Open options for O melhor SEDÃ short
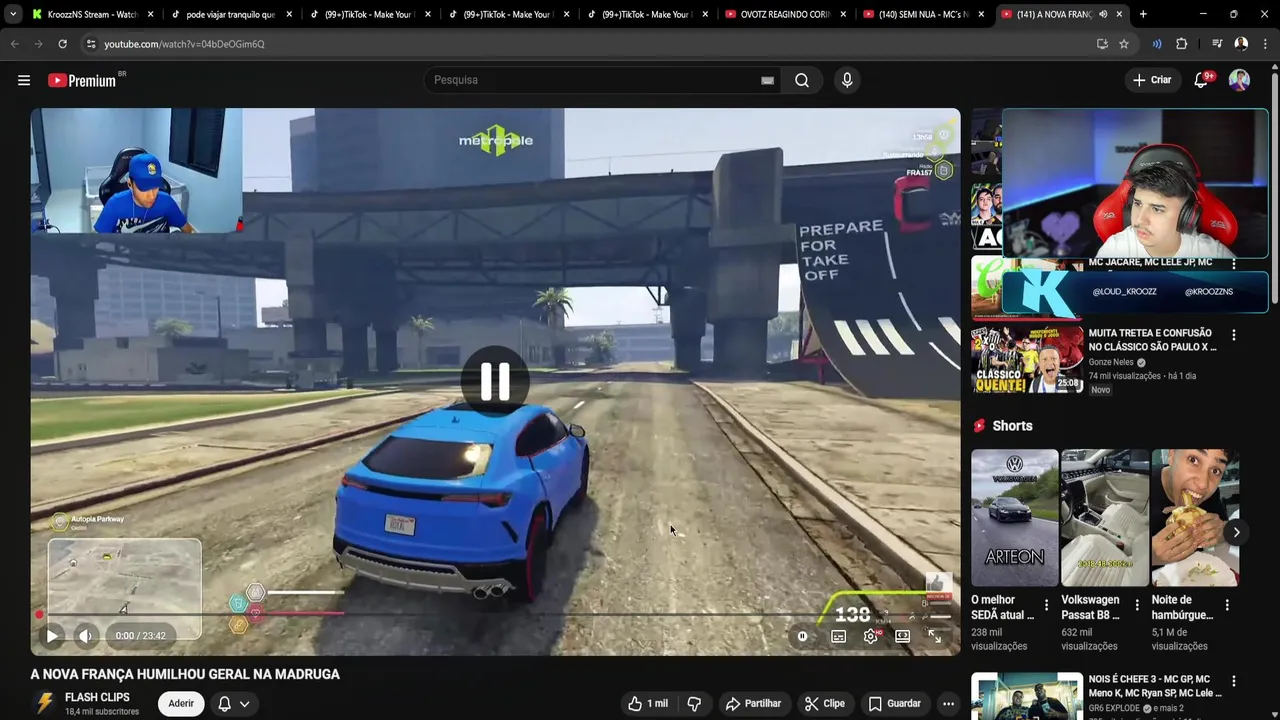 pyautogui.click(x=1047, y=605)
